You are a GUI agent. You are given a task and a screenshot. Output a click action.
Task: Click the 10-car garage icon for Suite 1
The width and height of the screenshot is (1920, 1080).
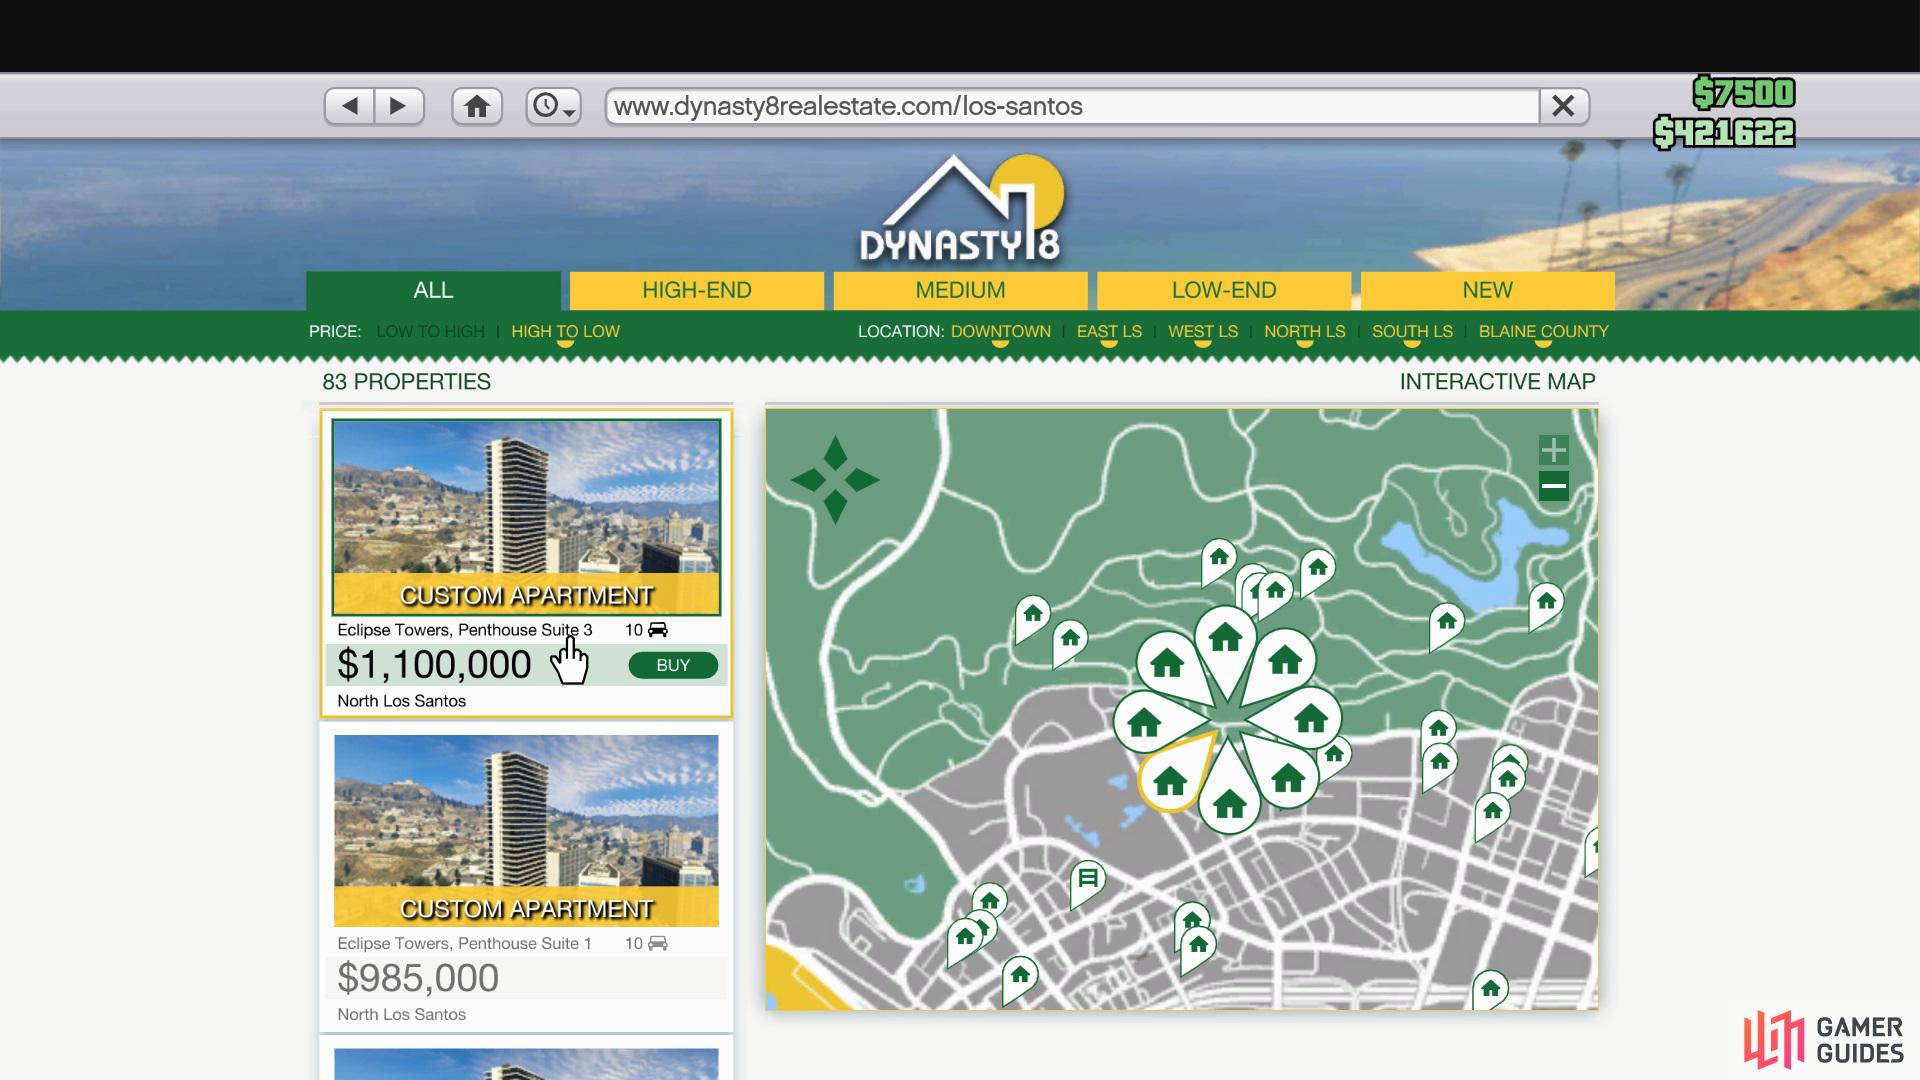click(x=657, y=943)
